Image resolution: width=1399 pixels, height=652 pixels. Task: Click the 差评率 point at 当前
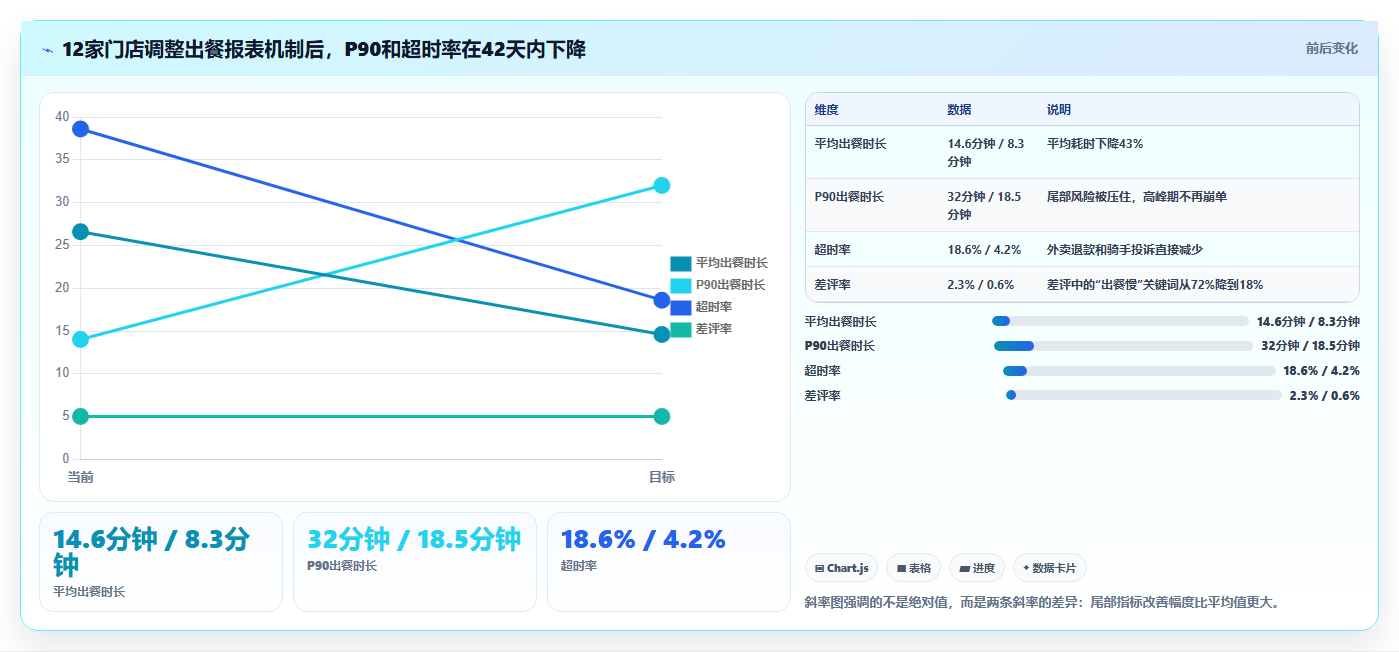[81, 416]
